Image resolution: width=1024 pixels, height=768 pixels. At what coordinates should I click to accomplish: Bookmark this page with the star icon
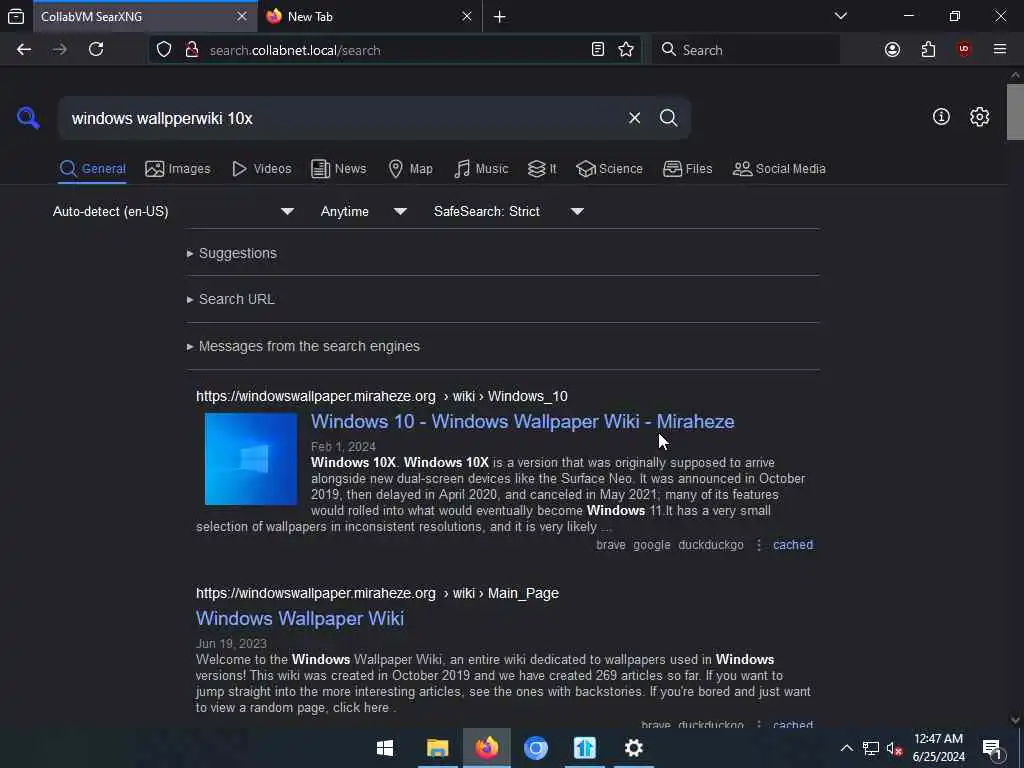coord(626,50)
